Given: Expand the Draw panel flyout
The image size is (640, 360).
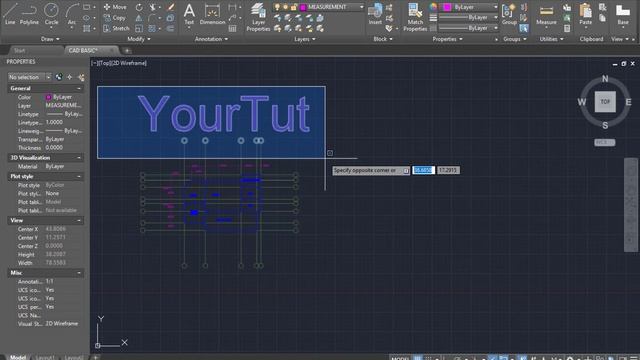Looking at the screenshot, I should pyautogui.click(x=50, y=39).
